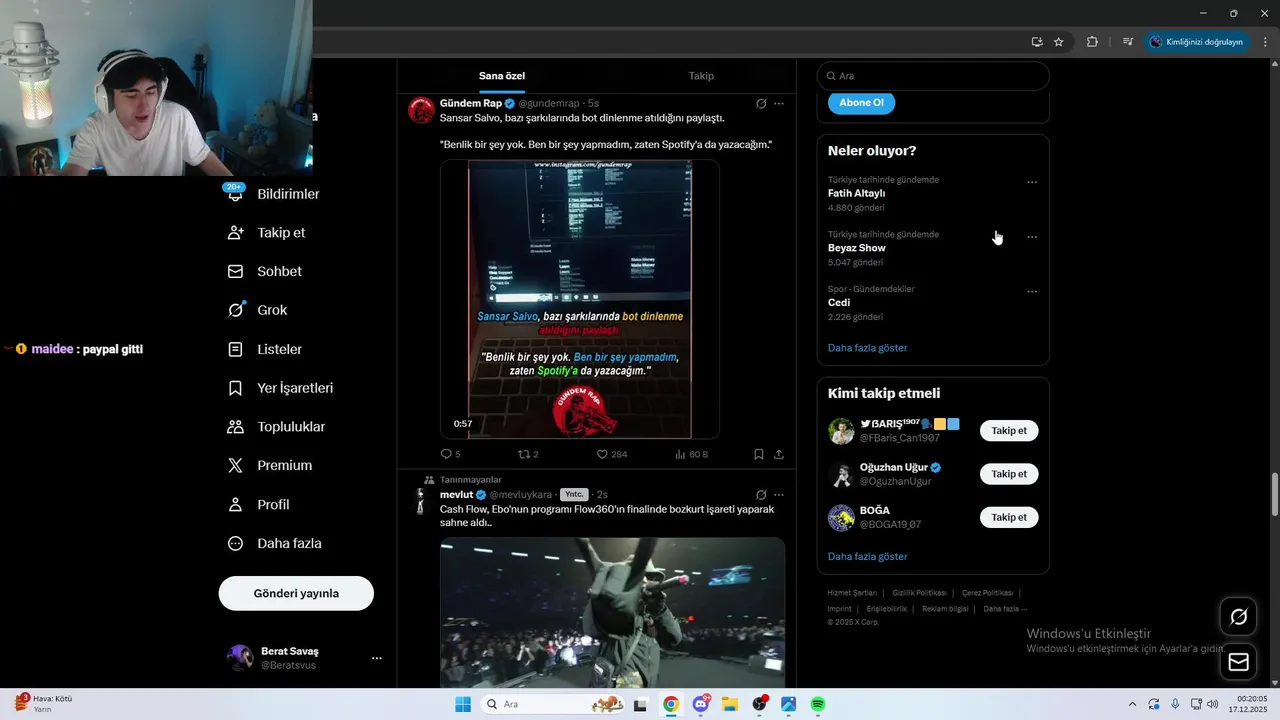Open floating messages button

(x=1238, y=662)
